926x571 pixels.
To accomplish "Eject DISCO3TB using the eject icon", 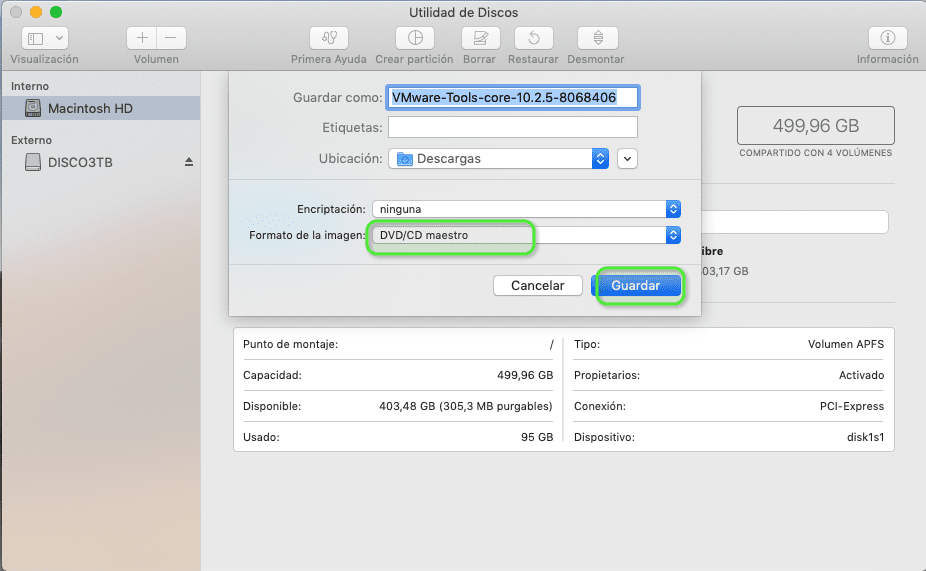I will (x=188, y=162).
